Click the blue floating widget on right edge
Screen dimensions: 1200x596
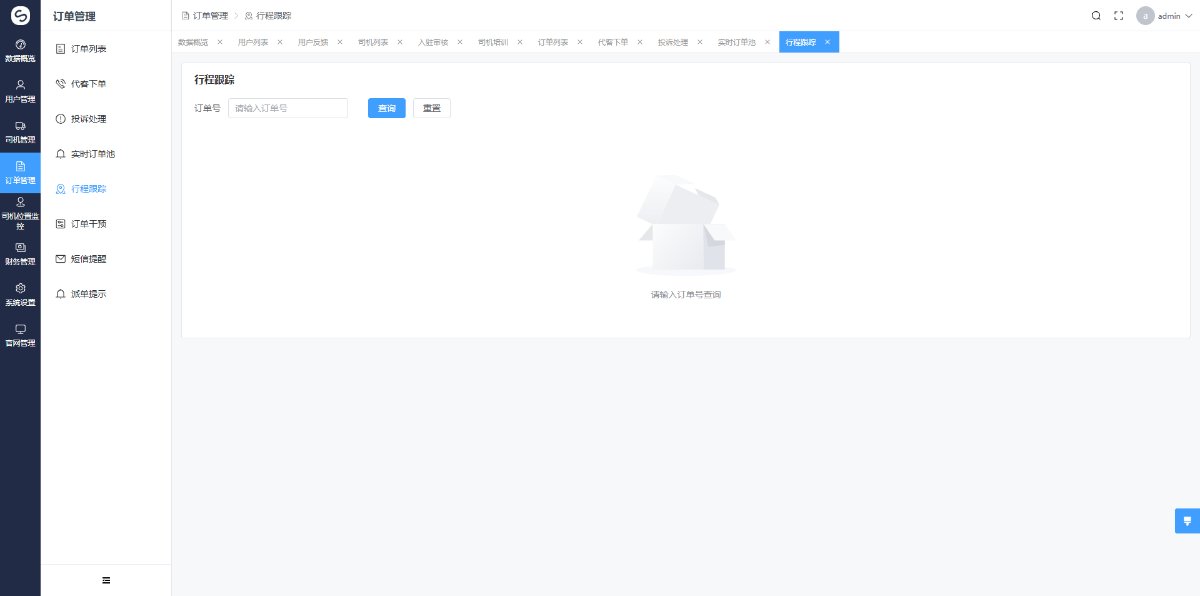[x=1187, y=521]
